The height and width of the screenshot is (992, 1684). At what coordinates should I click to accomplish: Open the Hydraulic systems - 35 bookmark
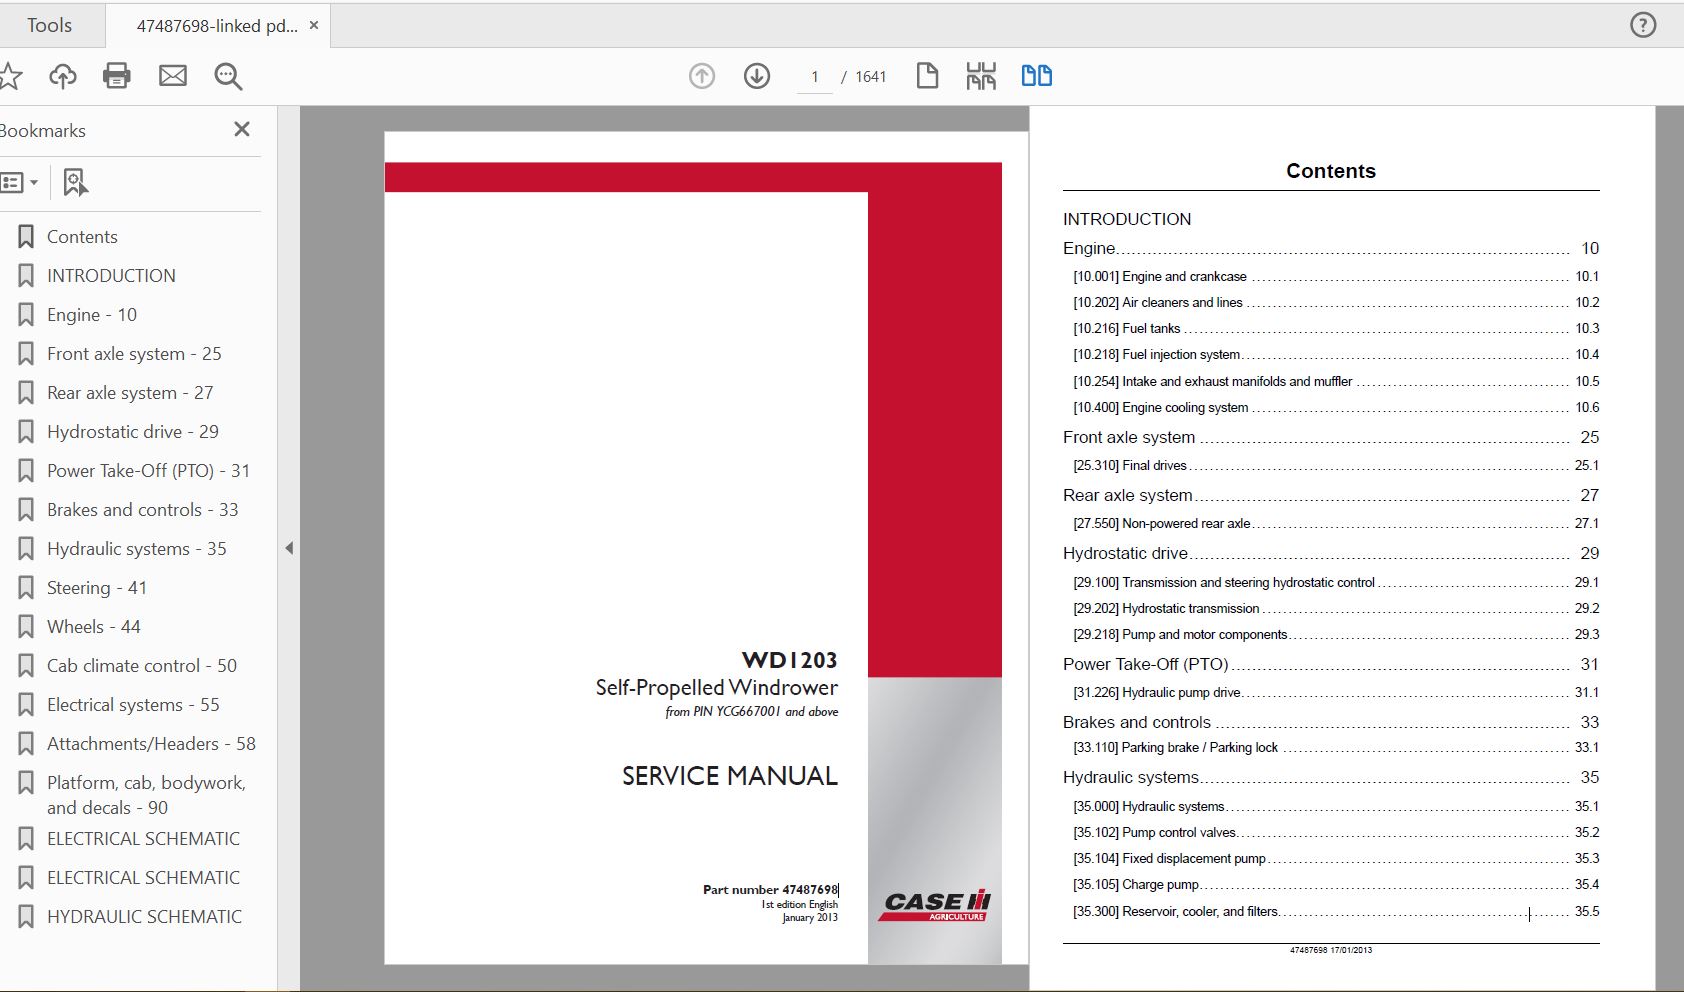(x=136, y=548)
